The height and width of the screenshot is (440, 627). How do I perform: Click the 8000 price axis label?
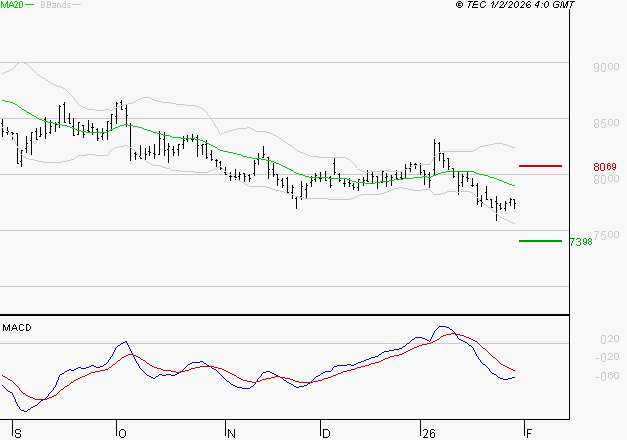(606, 179)
